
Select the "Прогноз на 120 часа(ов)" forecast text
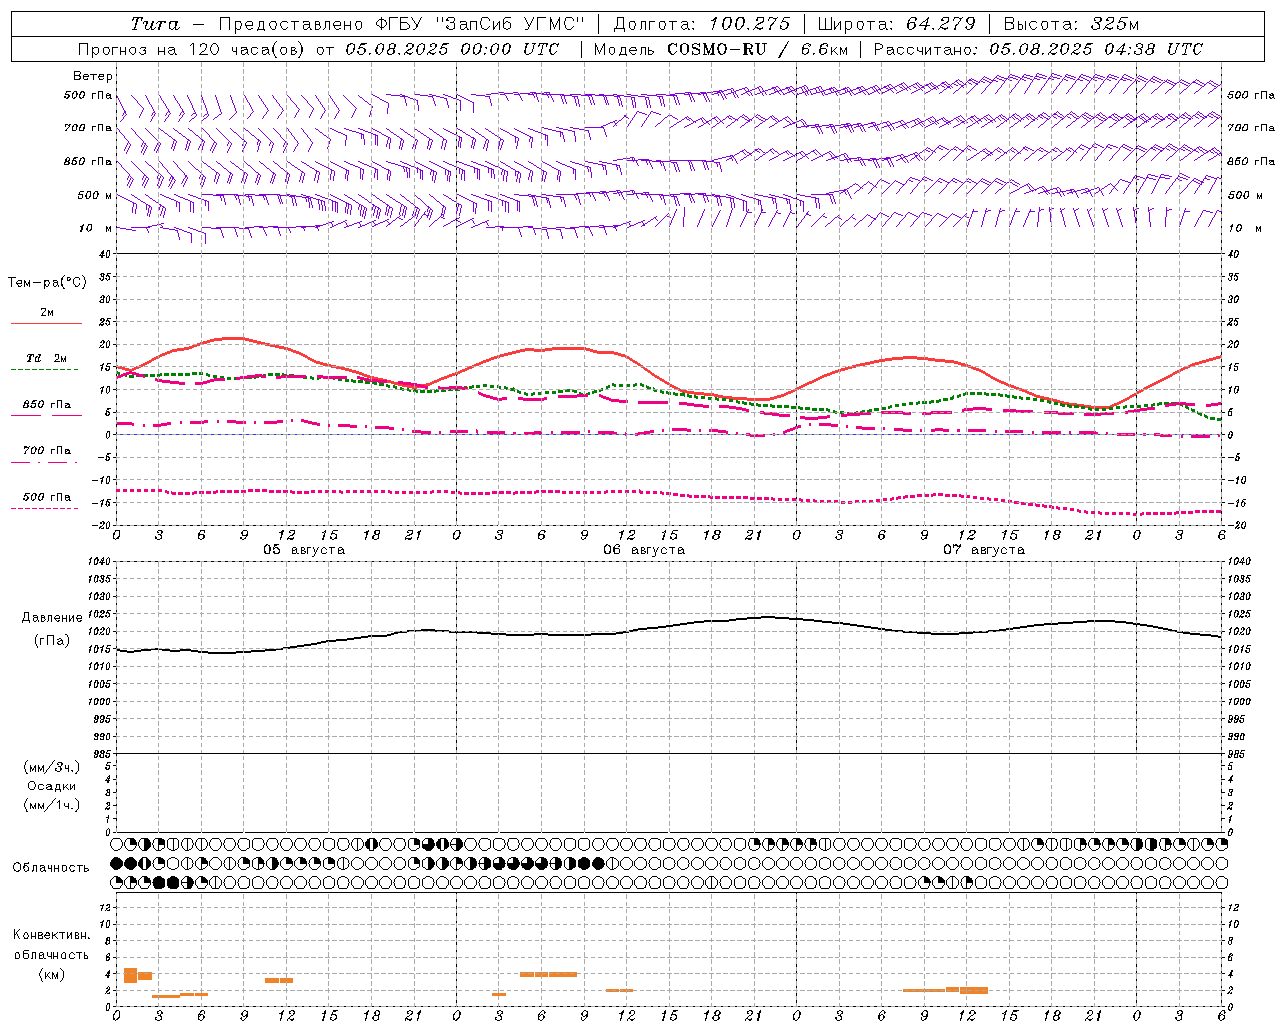[x=193, y=49]
